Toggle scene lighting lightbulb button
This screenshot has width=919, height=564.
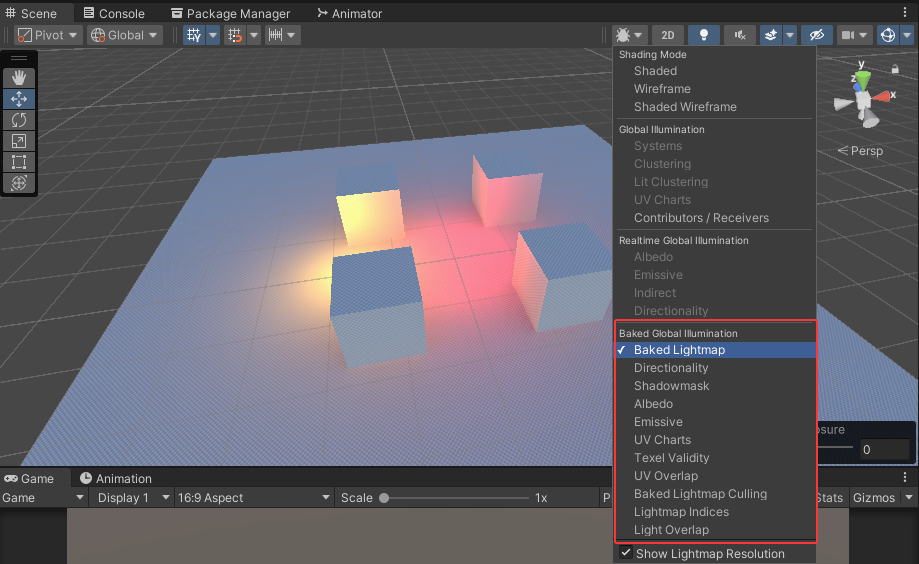[703, 35]
